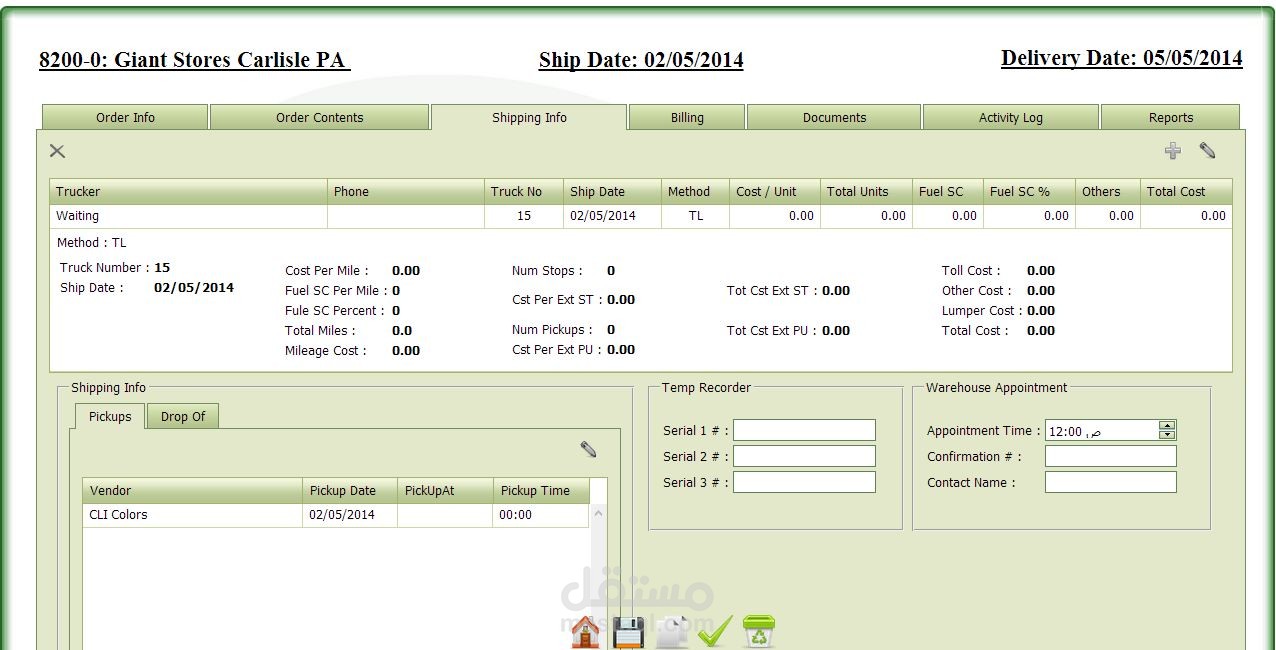Switch to the Billing tab
1276x650 pixels.
click(687, 117)
